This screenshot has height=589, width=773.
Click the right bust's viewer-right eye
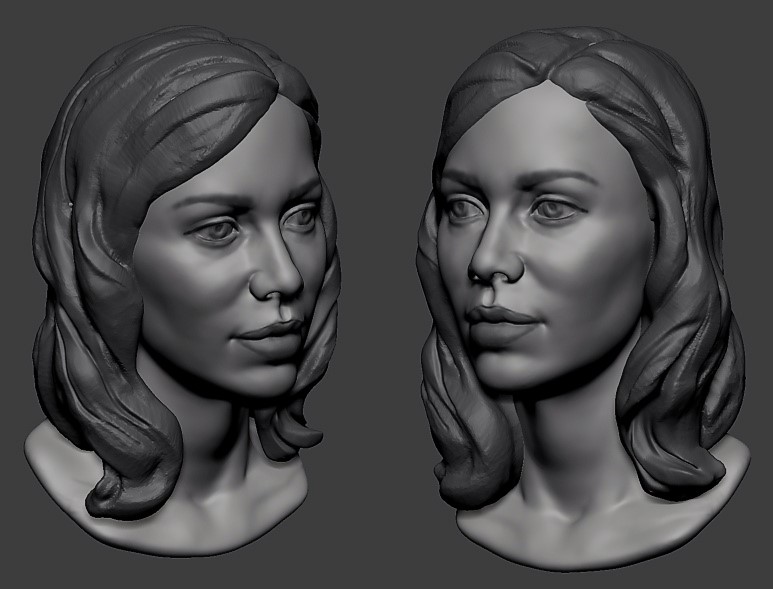555,210
